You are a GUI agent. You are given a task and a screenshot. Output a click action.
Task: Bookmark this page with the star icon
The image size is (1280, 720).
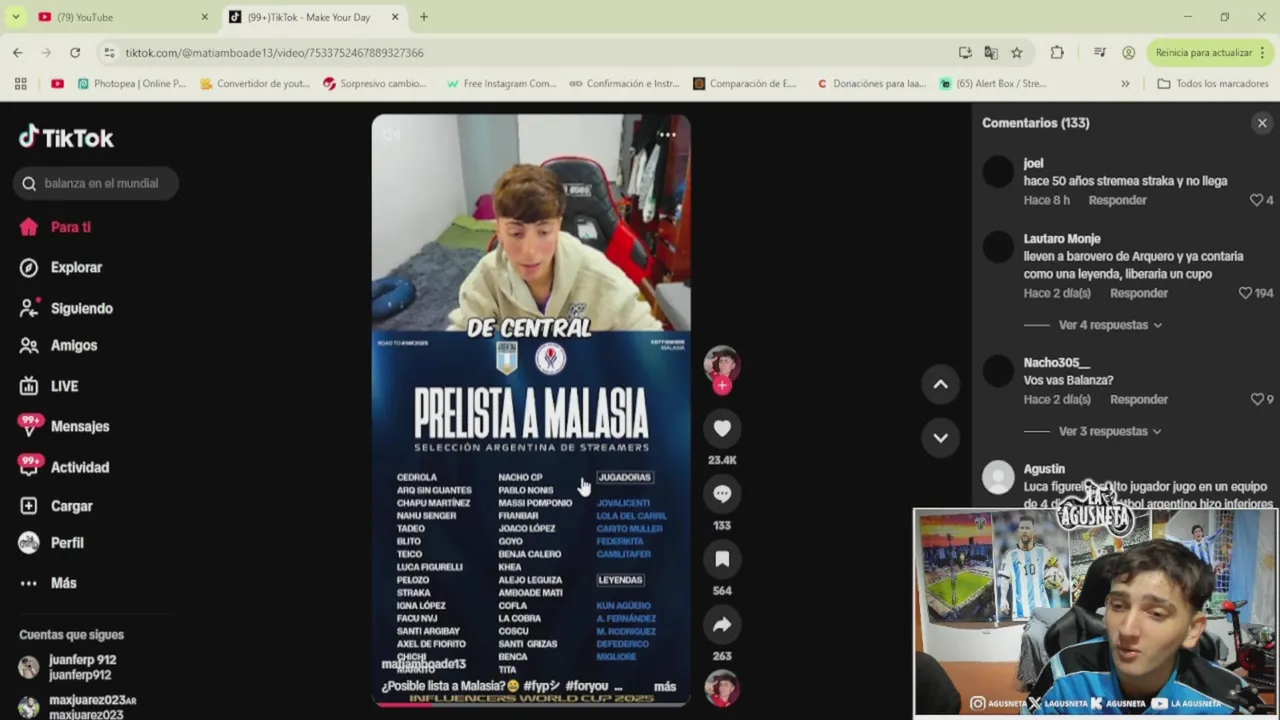pyautogui.click(x=1017, y=52)
